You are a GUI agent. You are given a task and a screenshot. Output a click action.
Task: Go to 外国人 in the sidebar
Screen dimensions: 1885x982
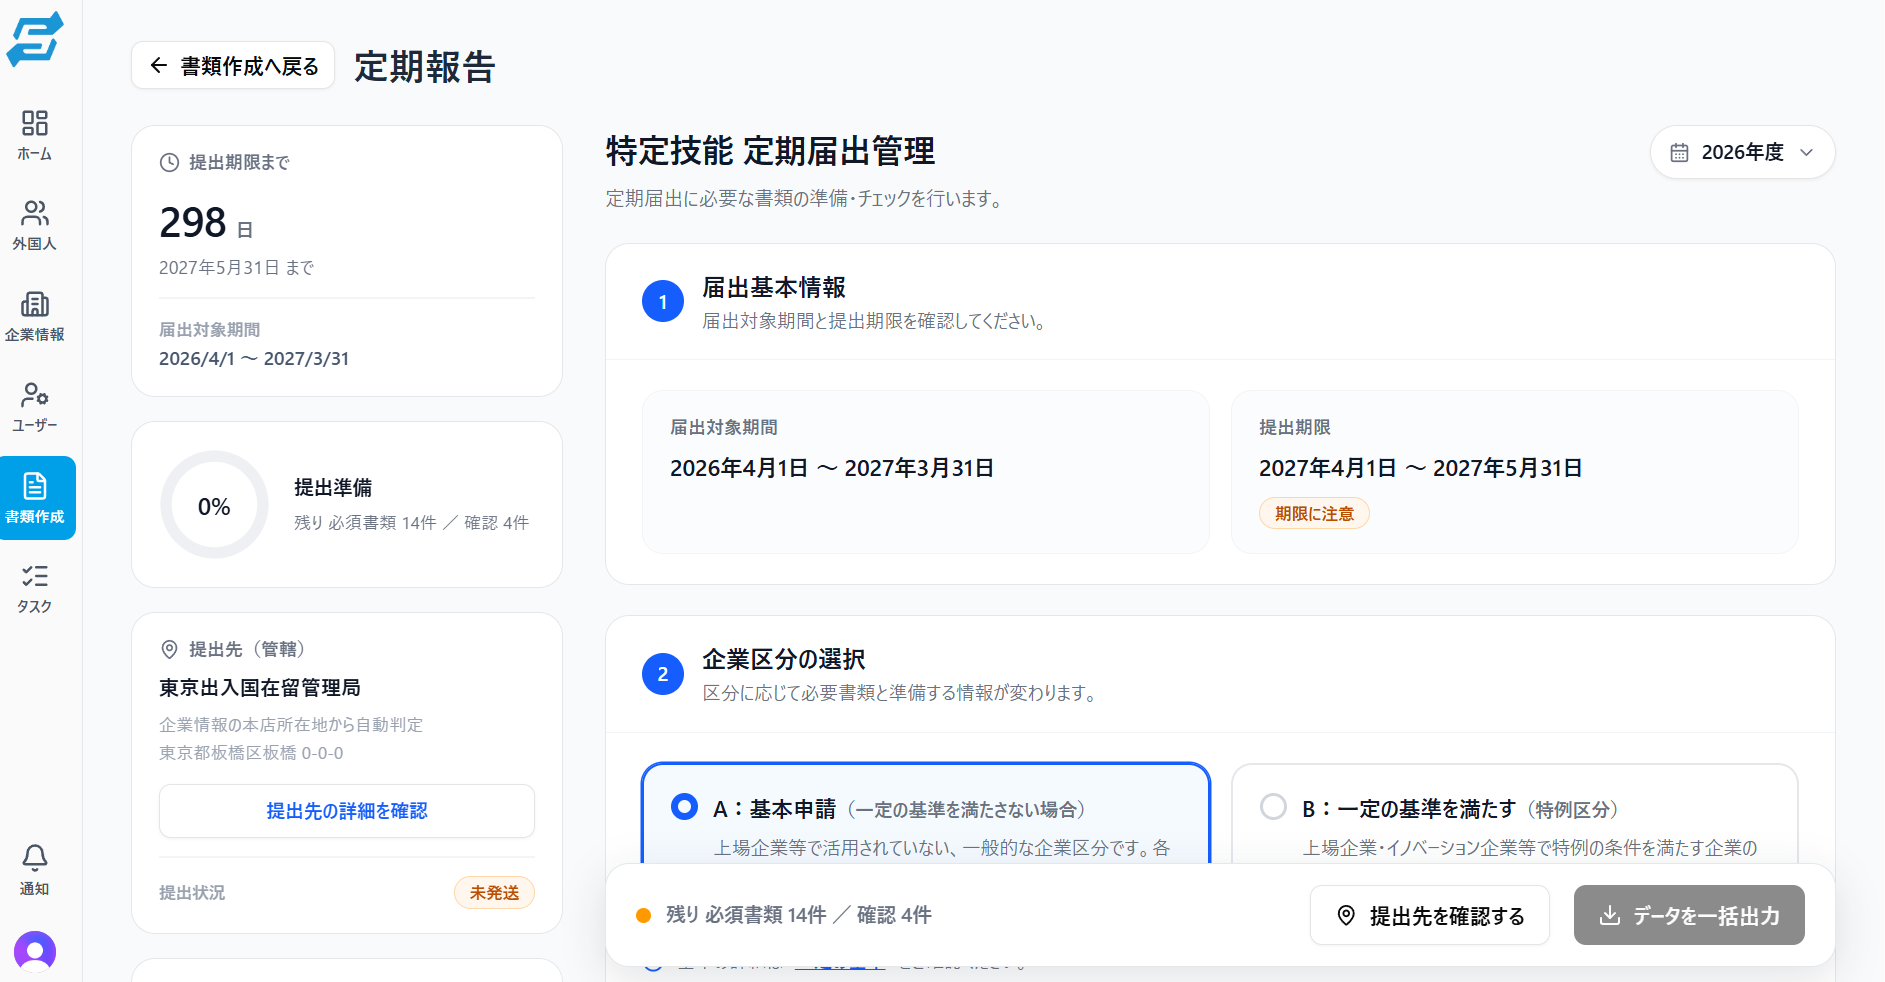point(35,225)
